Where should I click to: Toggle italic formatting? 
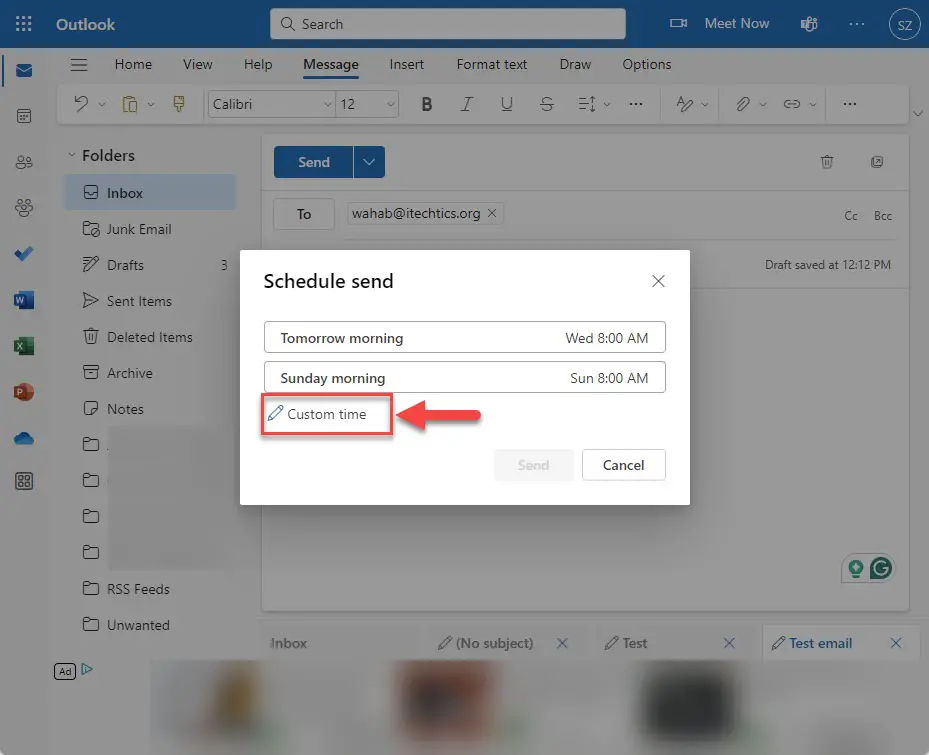467,103
